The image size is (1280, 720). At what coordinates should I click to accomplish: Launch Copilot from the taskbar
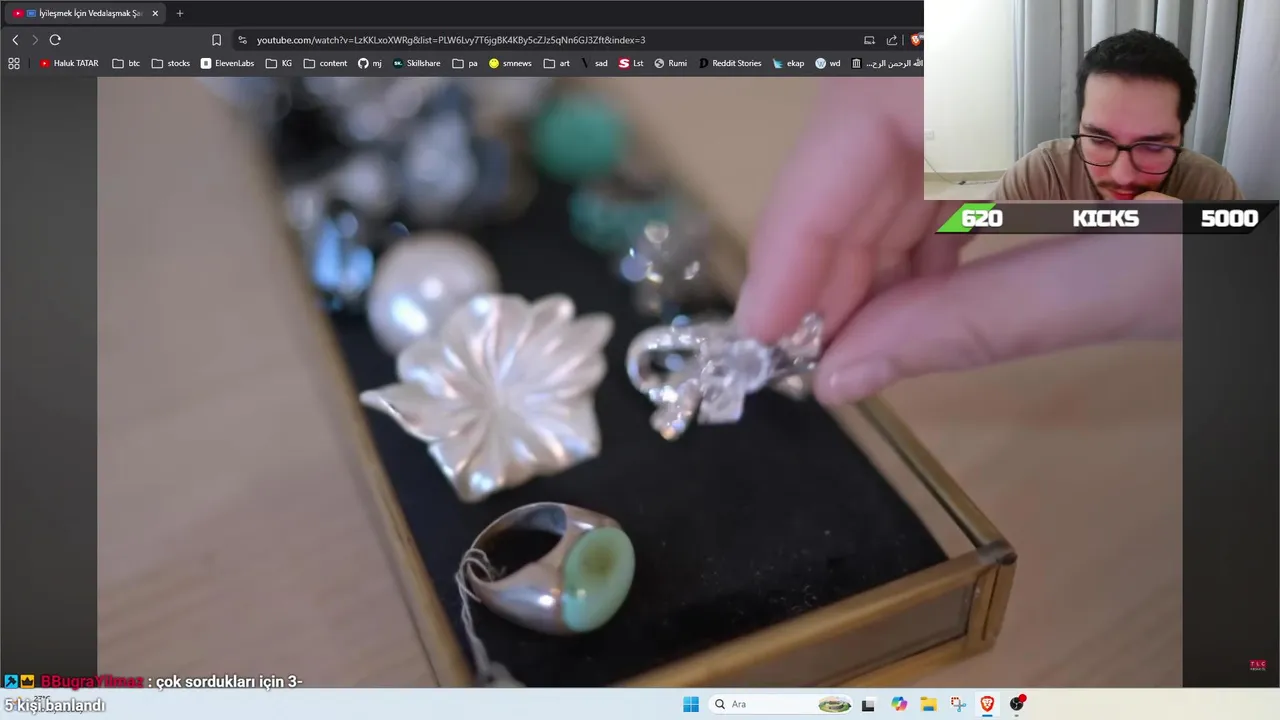899,704
